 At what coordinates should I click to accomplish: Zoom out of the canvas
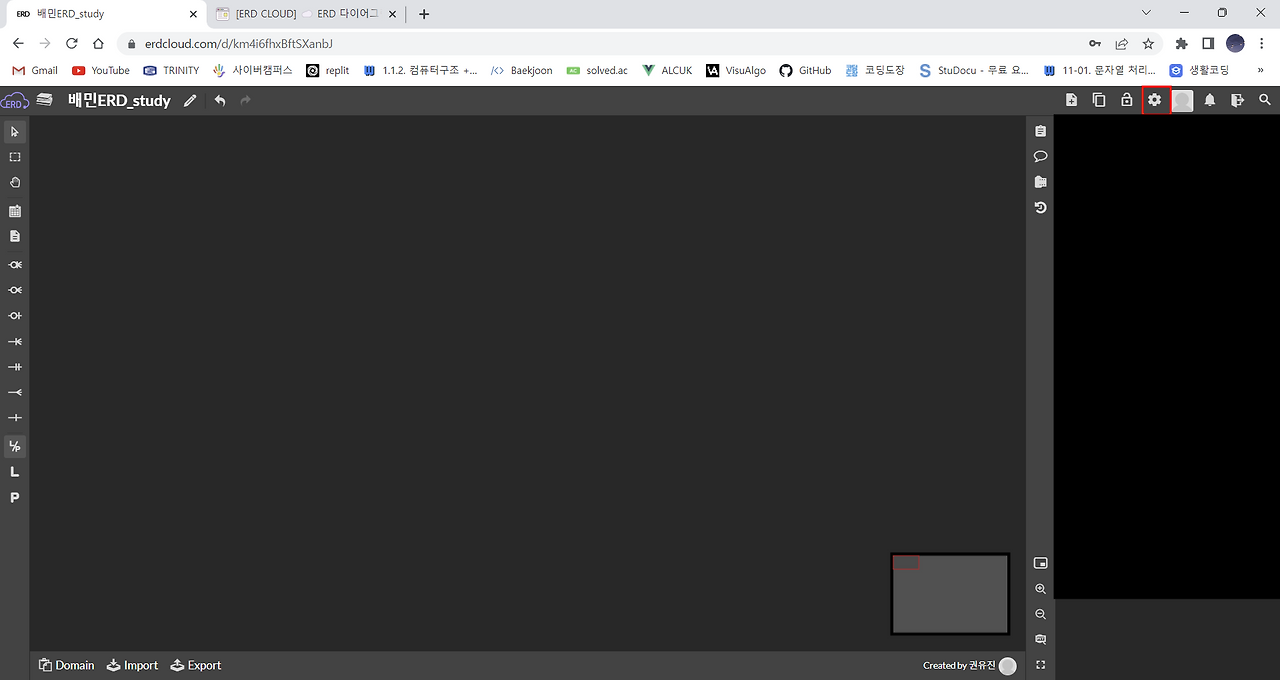(x=1041, y=614)
